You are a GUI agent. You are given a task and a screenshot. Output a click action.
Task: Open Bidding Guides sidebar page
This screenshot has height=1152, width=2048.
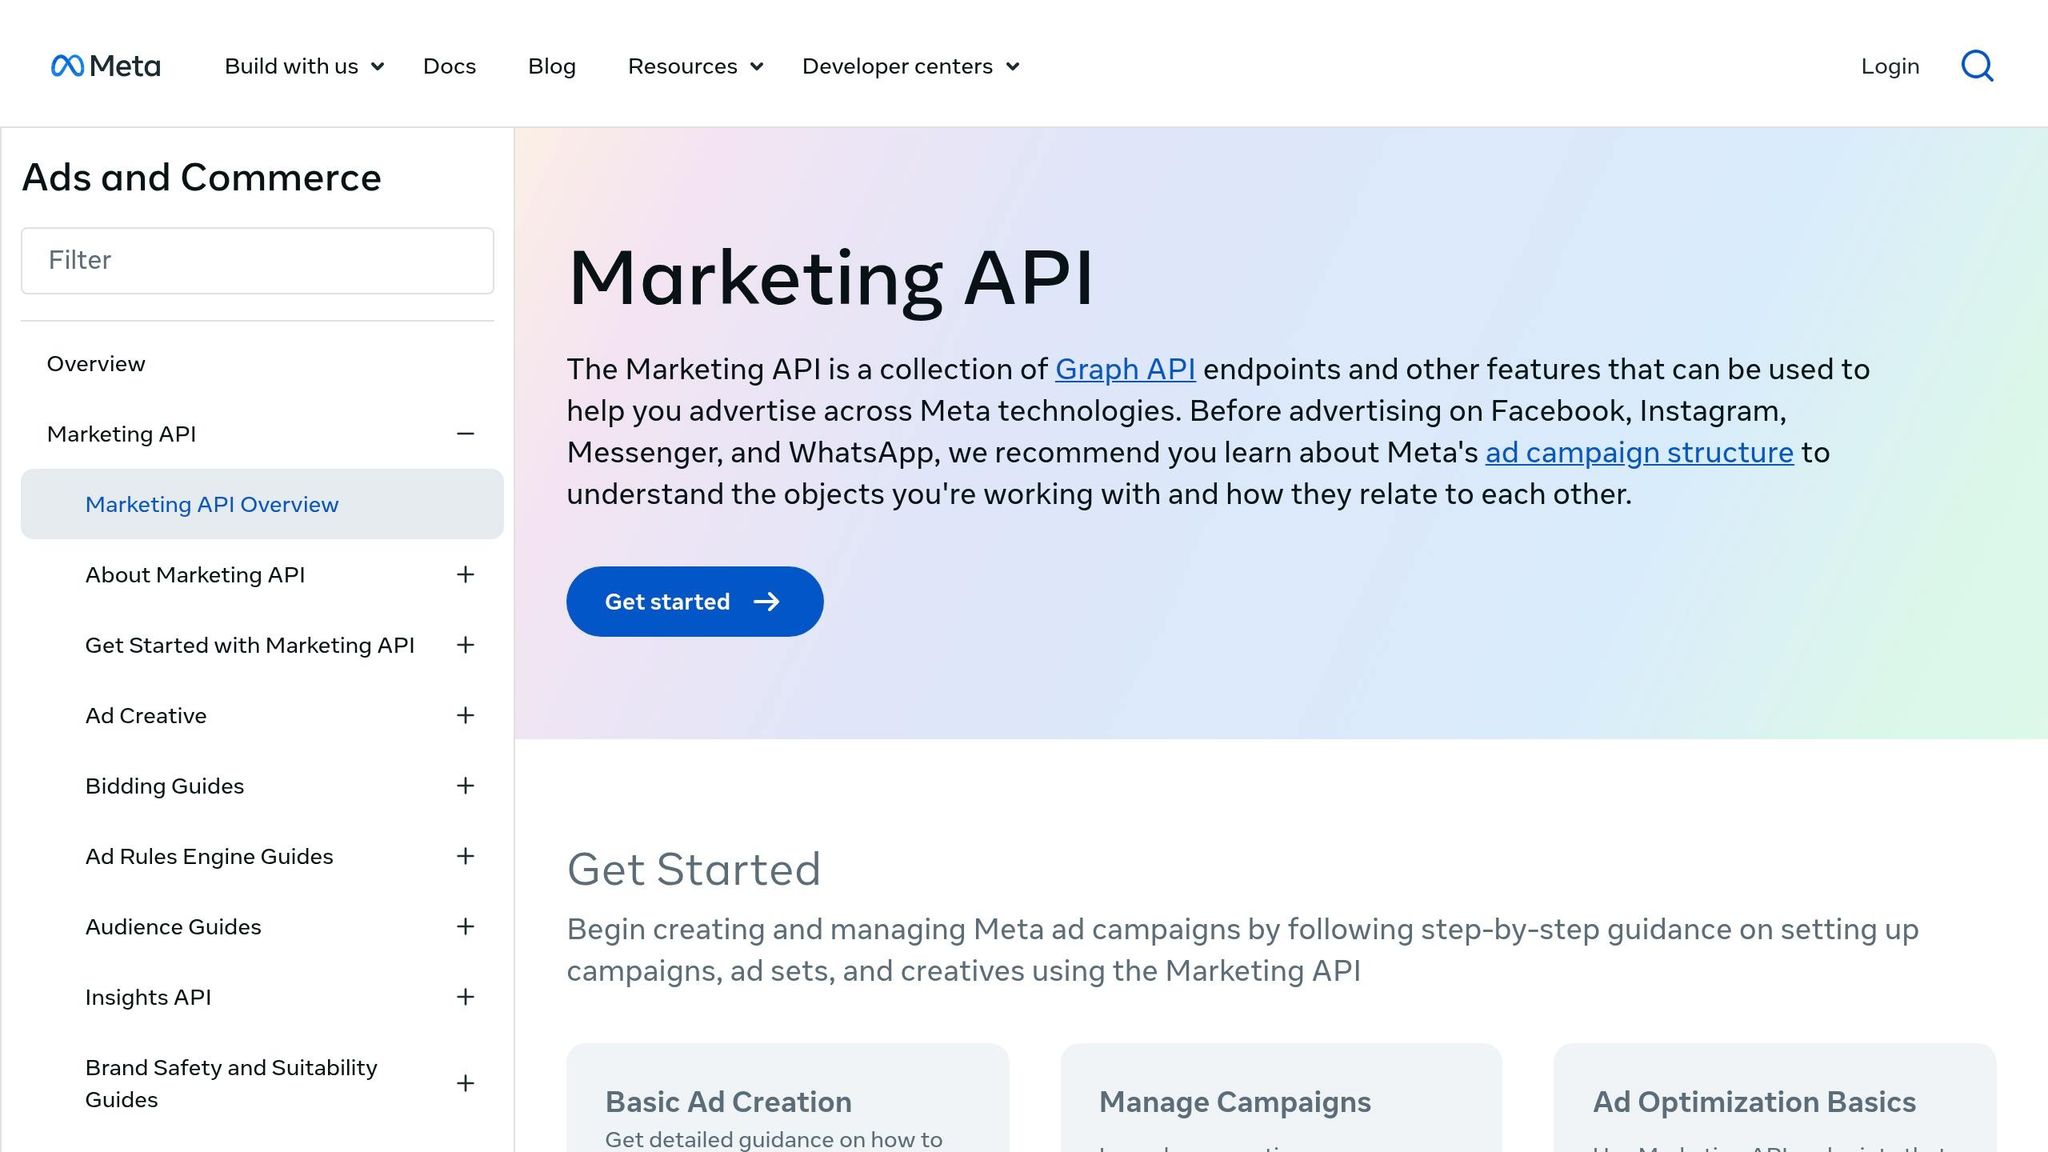[165, 786]
